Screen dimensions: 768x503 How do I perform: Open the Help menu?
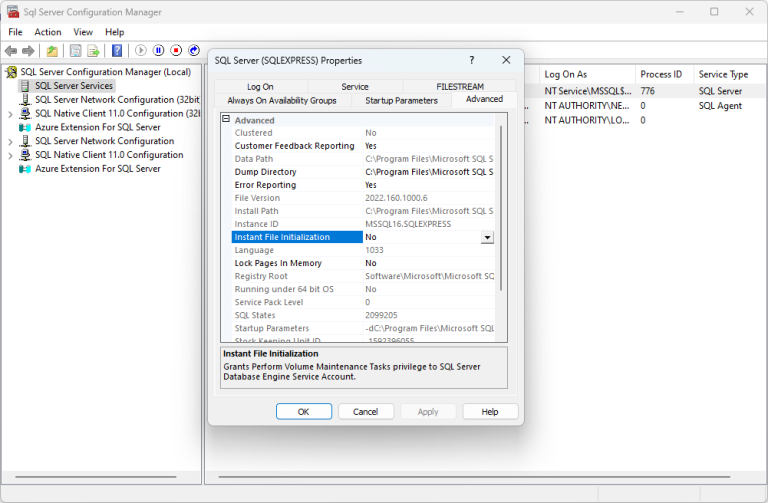(x=115, y=32)
